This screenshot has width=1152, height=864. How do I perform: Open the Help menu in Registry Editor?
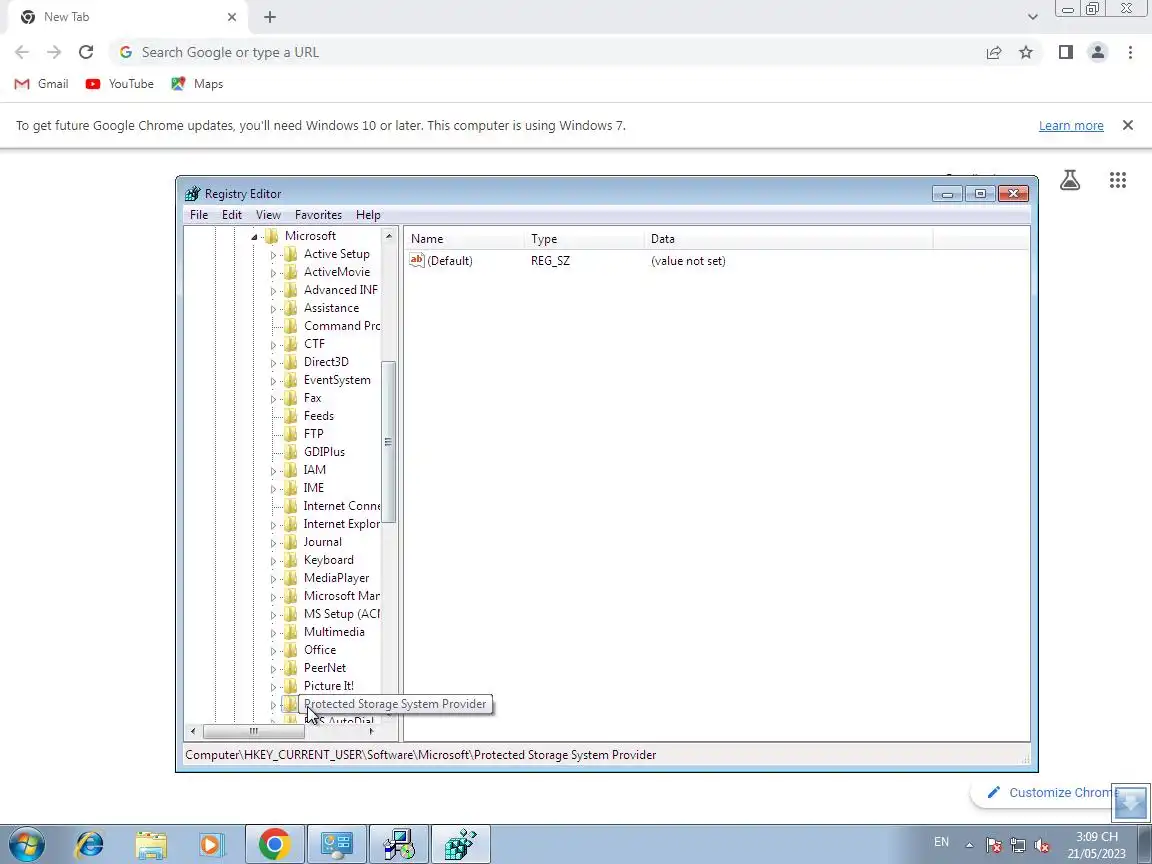tap(368, 215)
